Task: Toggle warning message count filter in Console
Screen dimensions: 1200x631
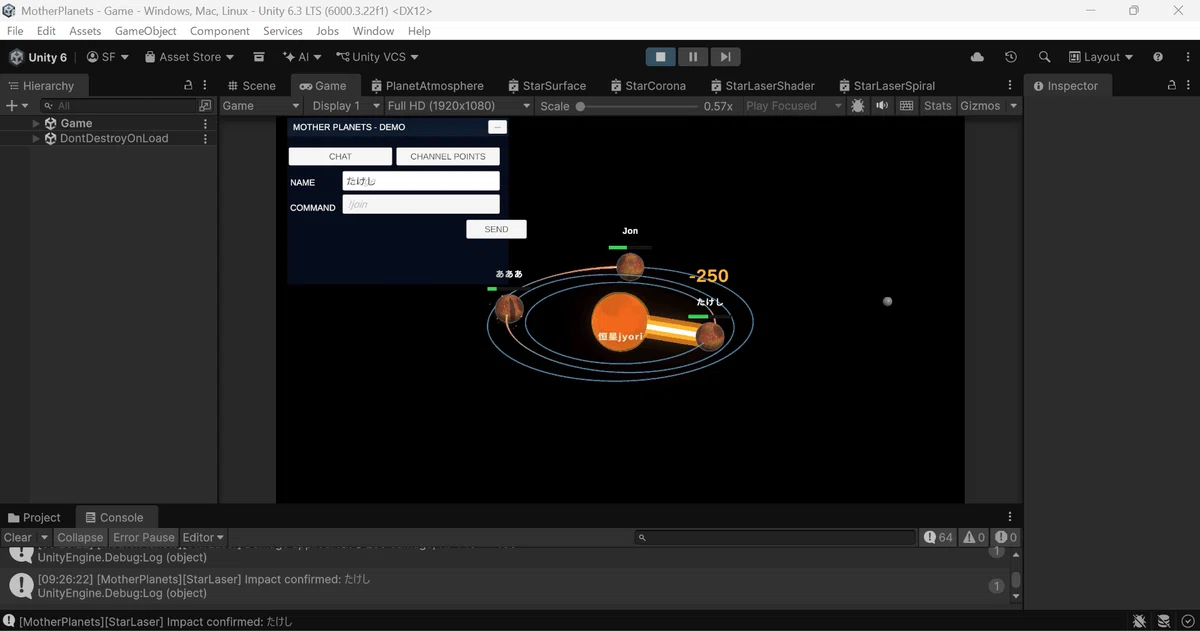Action: pyautogui.click(x=974, y=537)
